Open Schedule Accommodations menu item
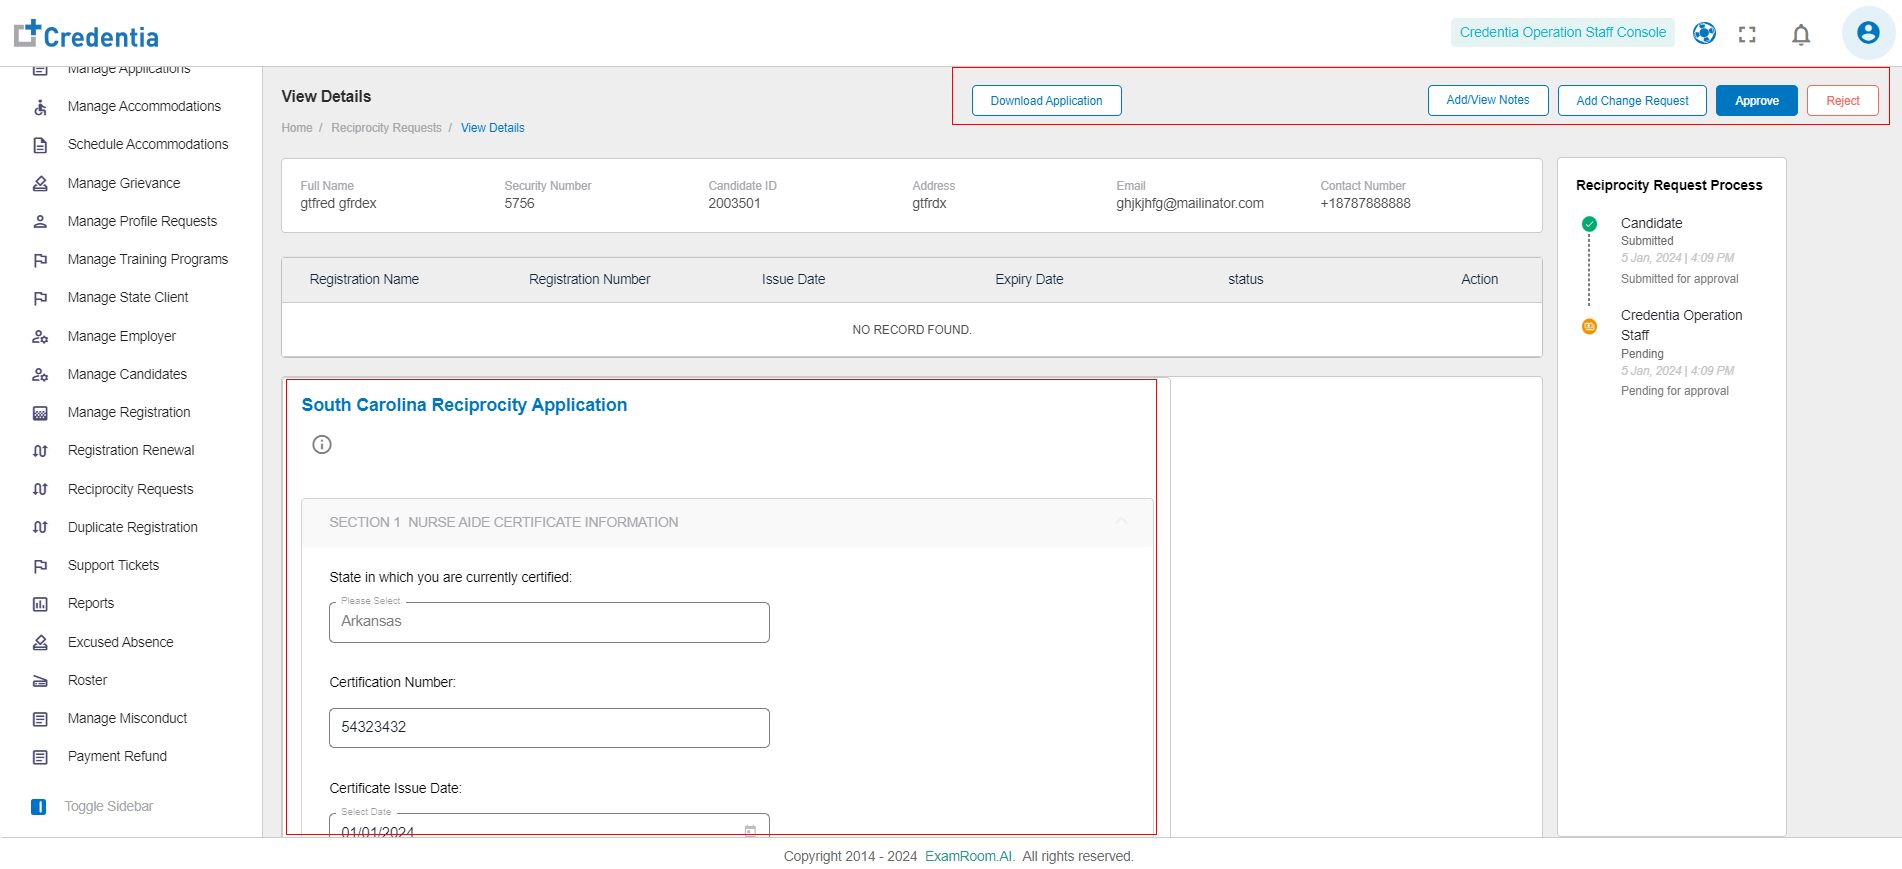Image resolution: width=1902 pixels, height=869 pixels. pyautogui.click(x=148, y=145)
